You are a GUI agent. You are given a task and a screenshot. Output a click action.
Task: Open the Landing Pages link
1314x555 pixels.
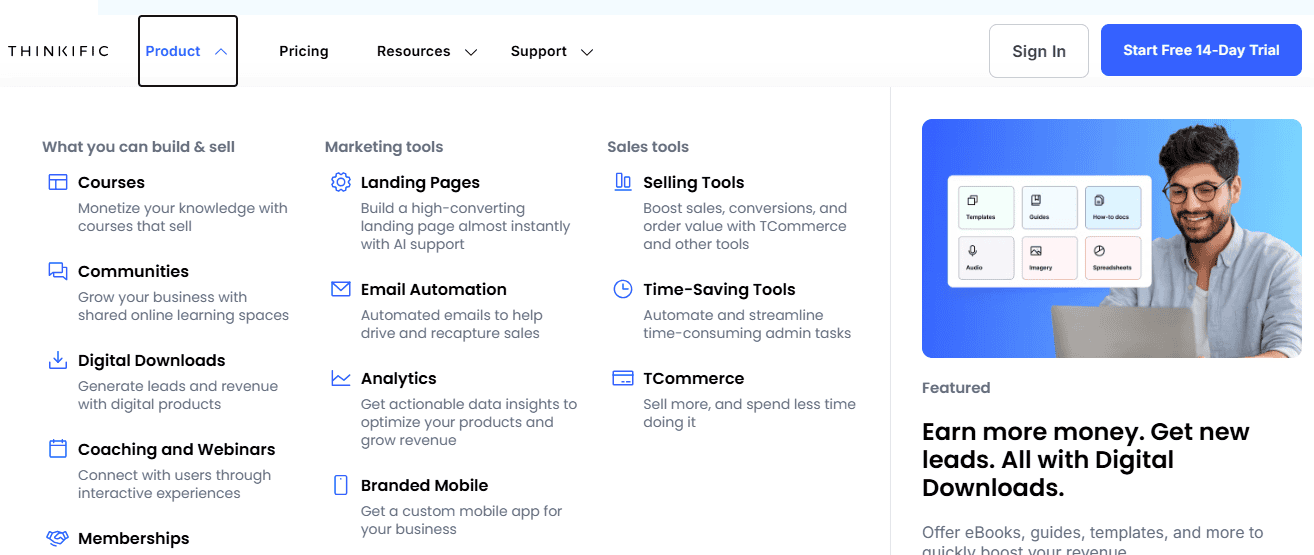pos(420,182)
